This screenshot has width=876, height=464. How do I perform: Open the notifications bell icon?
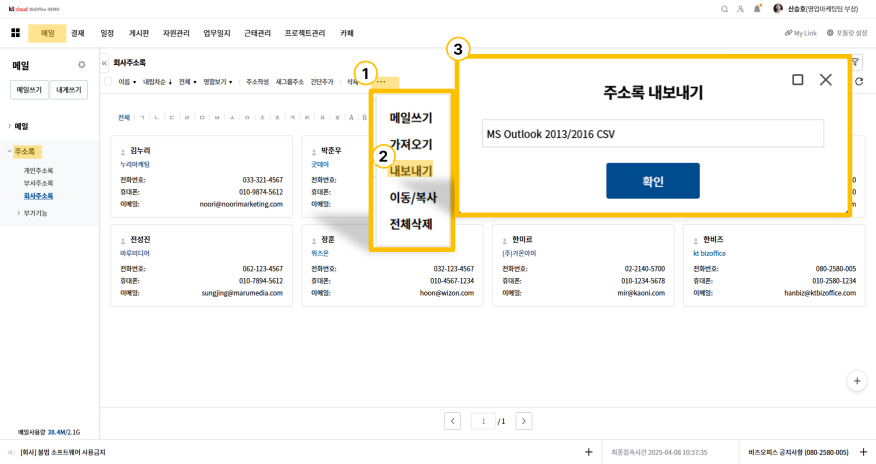(757, 9)
